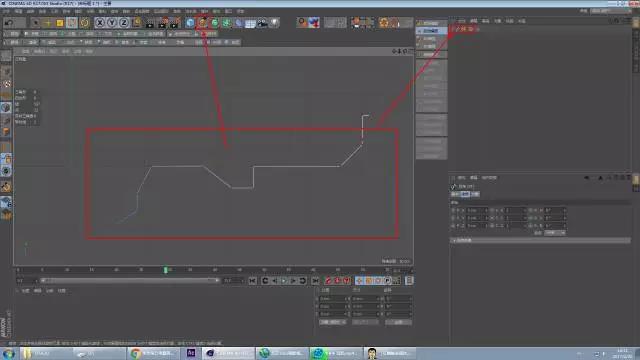
Task: Switch to the 对象 (Object) attribute tab
Action: point(475,194)
